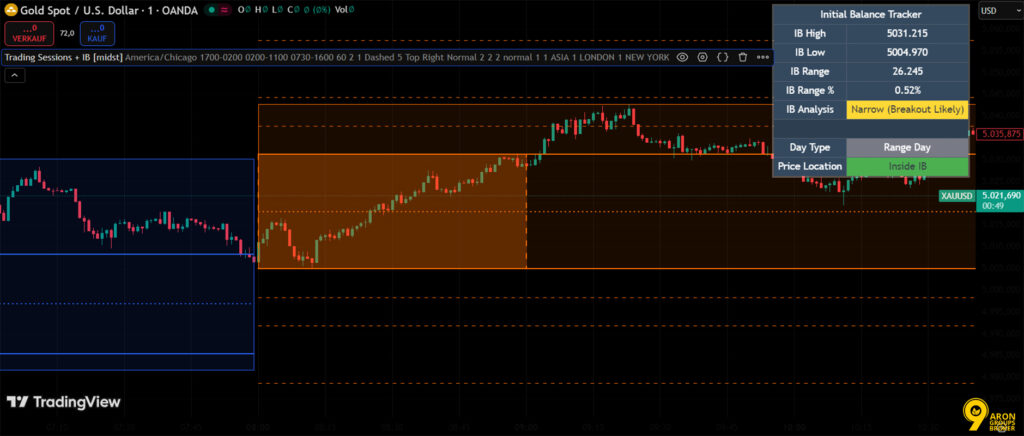The width and height of the screenshot is (1024, 436).
Task: Click the IB Range value 26.245
Action: (x=907, y=71)
